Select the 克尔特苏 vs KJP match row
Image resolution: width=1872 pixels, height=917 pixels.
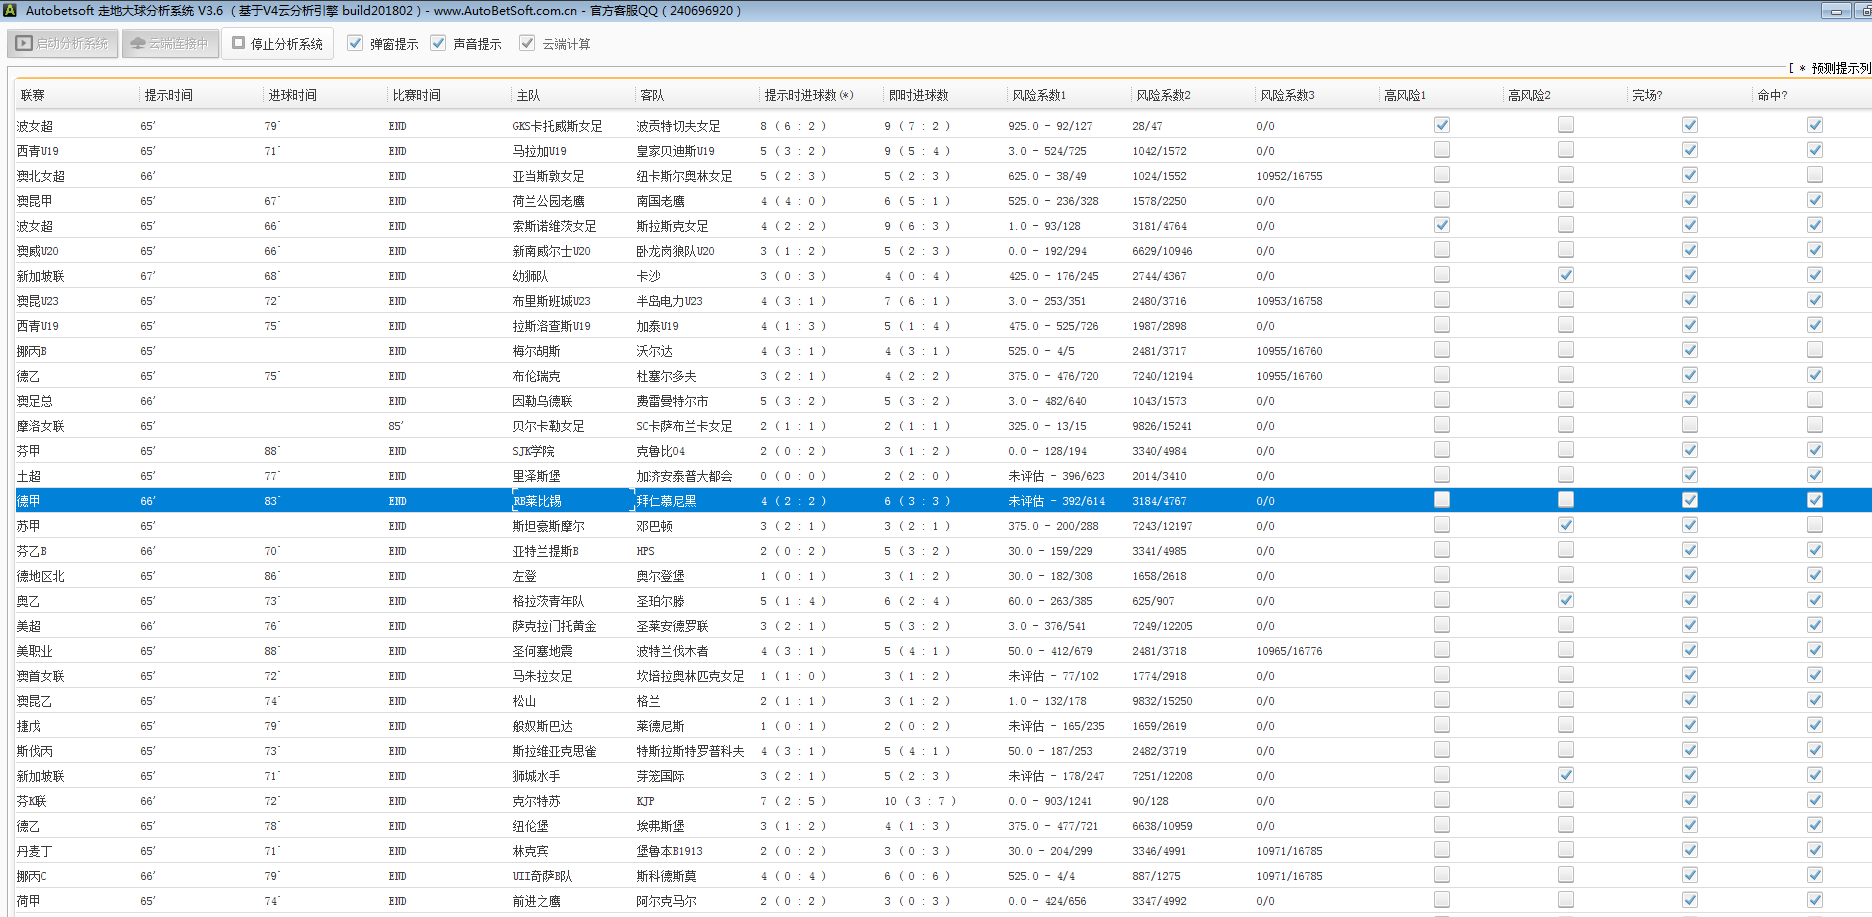pos(537,801)
